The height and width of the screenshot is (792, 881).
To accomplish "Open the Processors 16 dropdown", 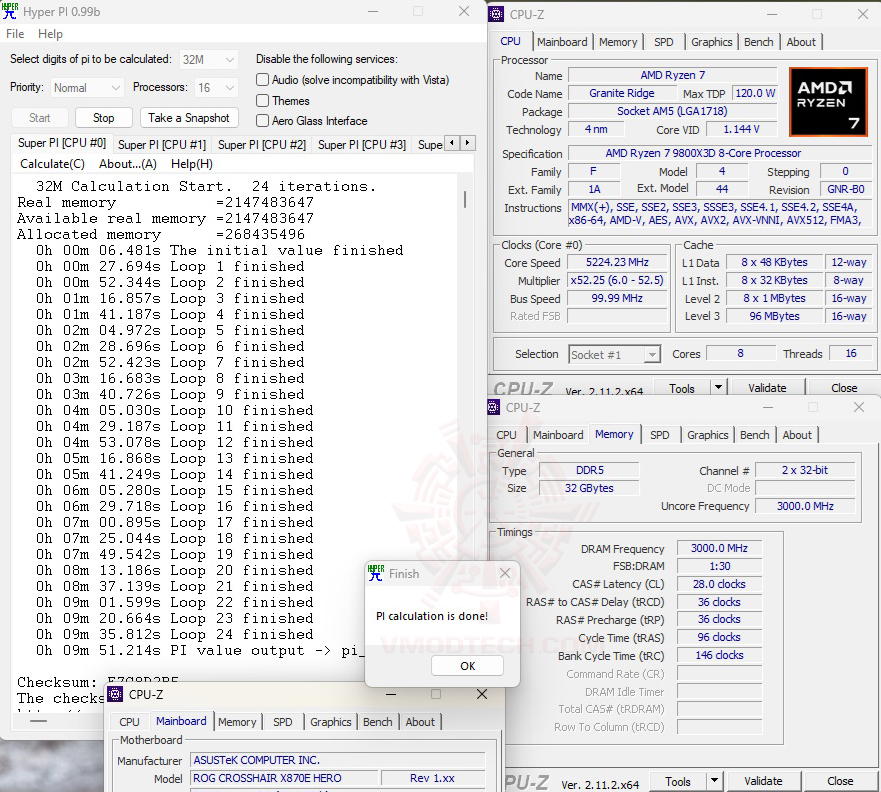I will tap(216, 88).
